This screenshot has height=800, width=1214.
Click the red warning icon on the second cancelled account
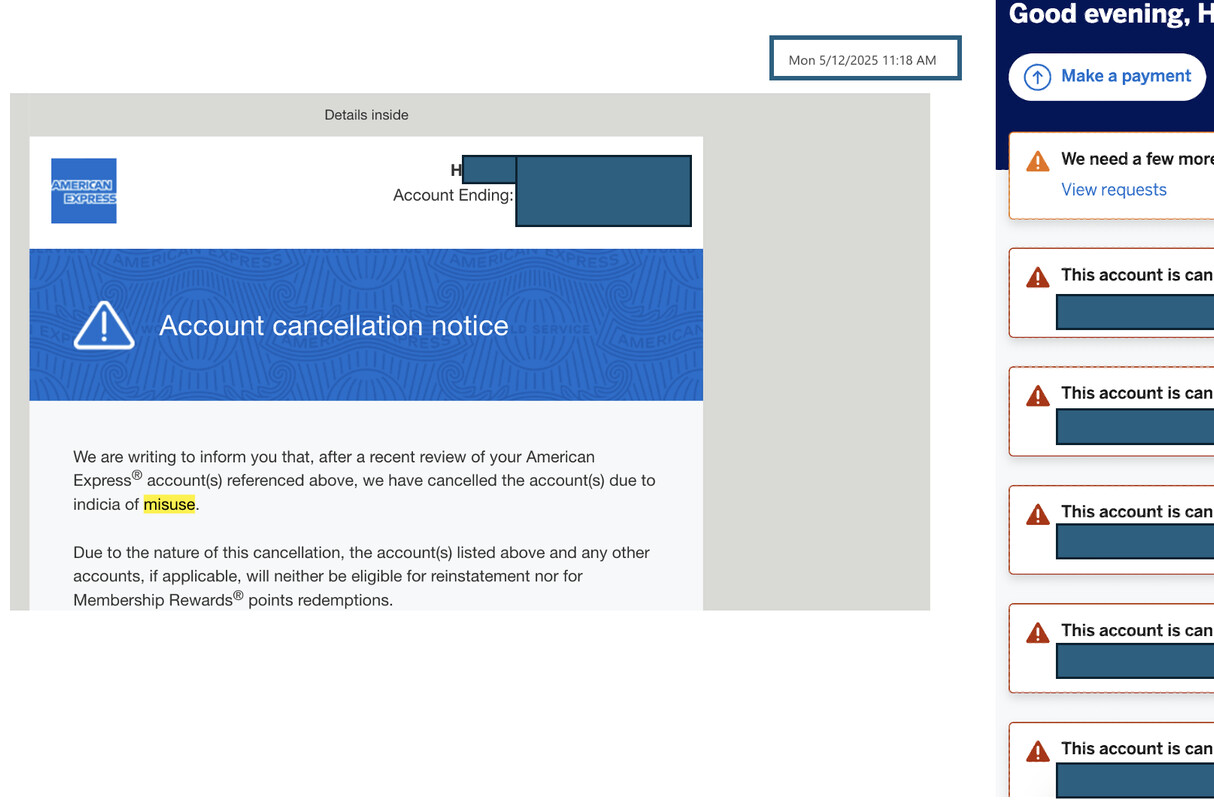coord(1038,396)
